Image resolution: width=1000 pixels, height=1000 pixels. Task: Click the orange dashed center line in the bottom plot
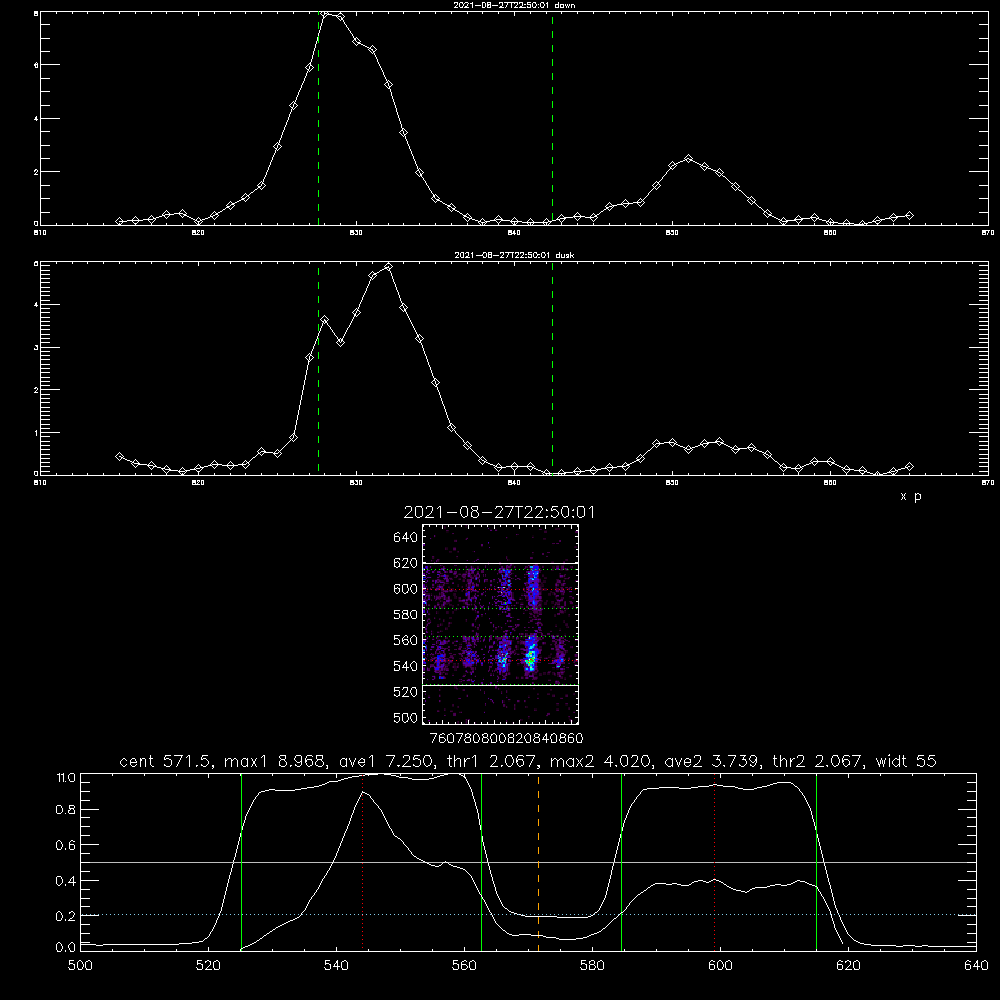pos(539,861)
